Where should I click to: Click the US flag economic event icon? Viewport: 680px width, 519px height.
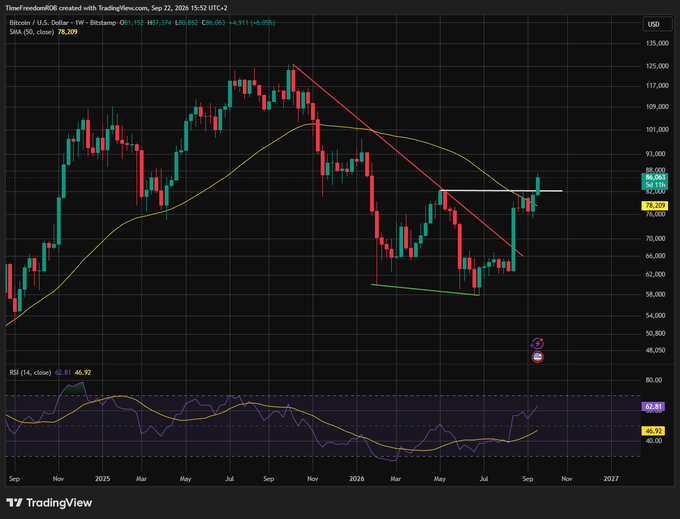[x=538, y=357]
